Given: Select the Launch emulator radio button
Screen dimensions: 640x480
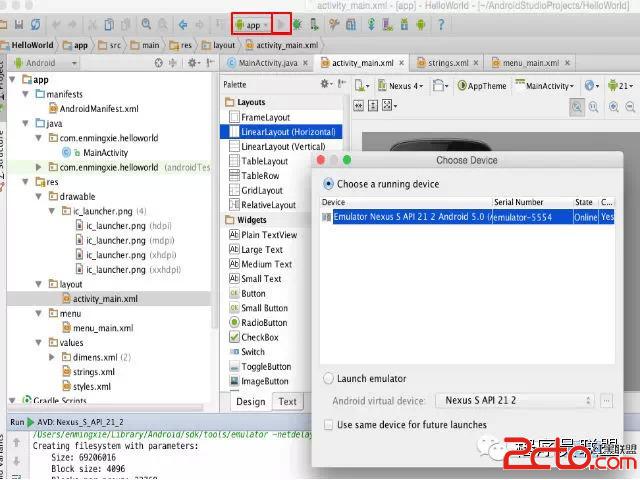Looking at the screenshot, I should (x=328, y=378).
